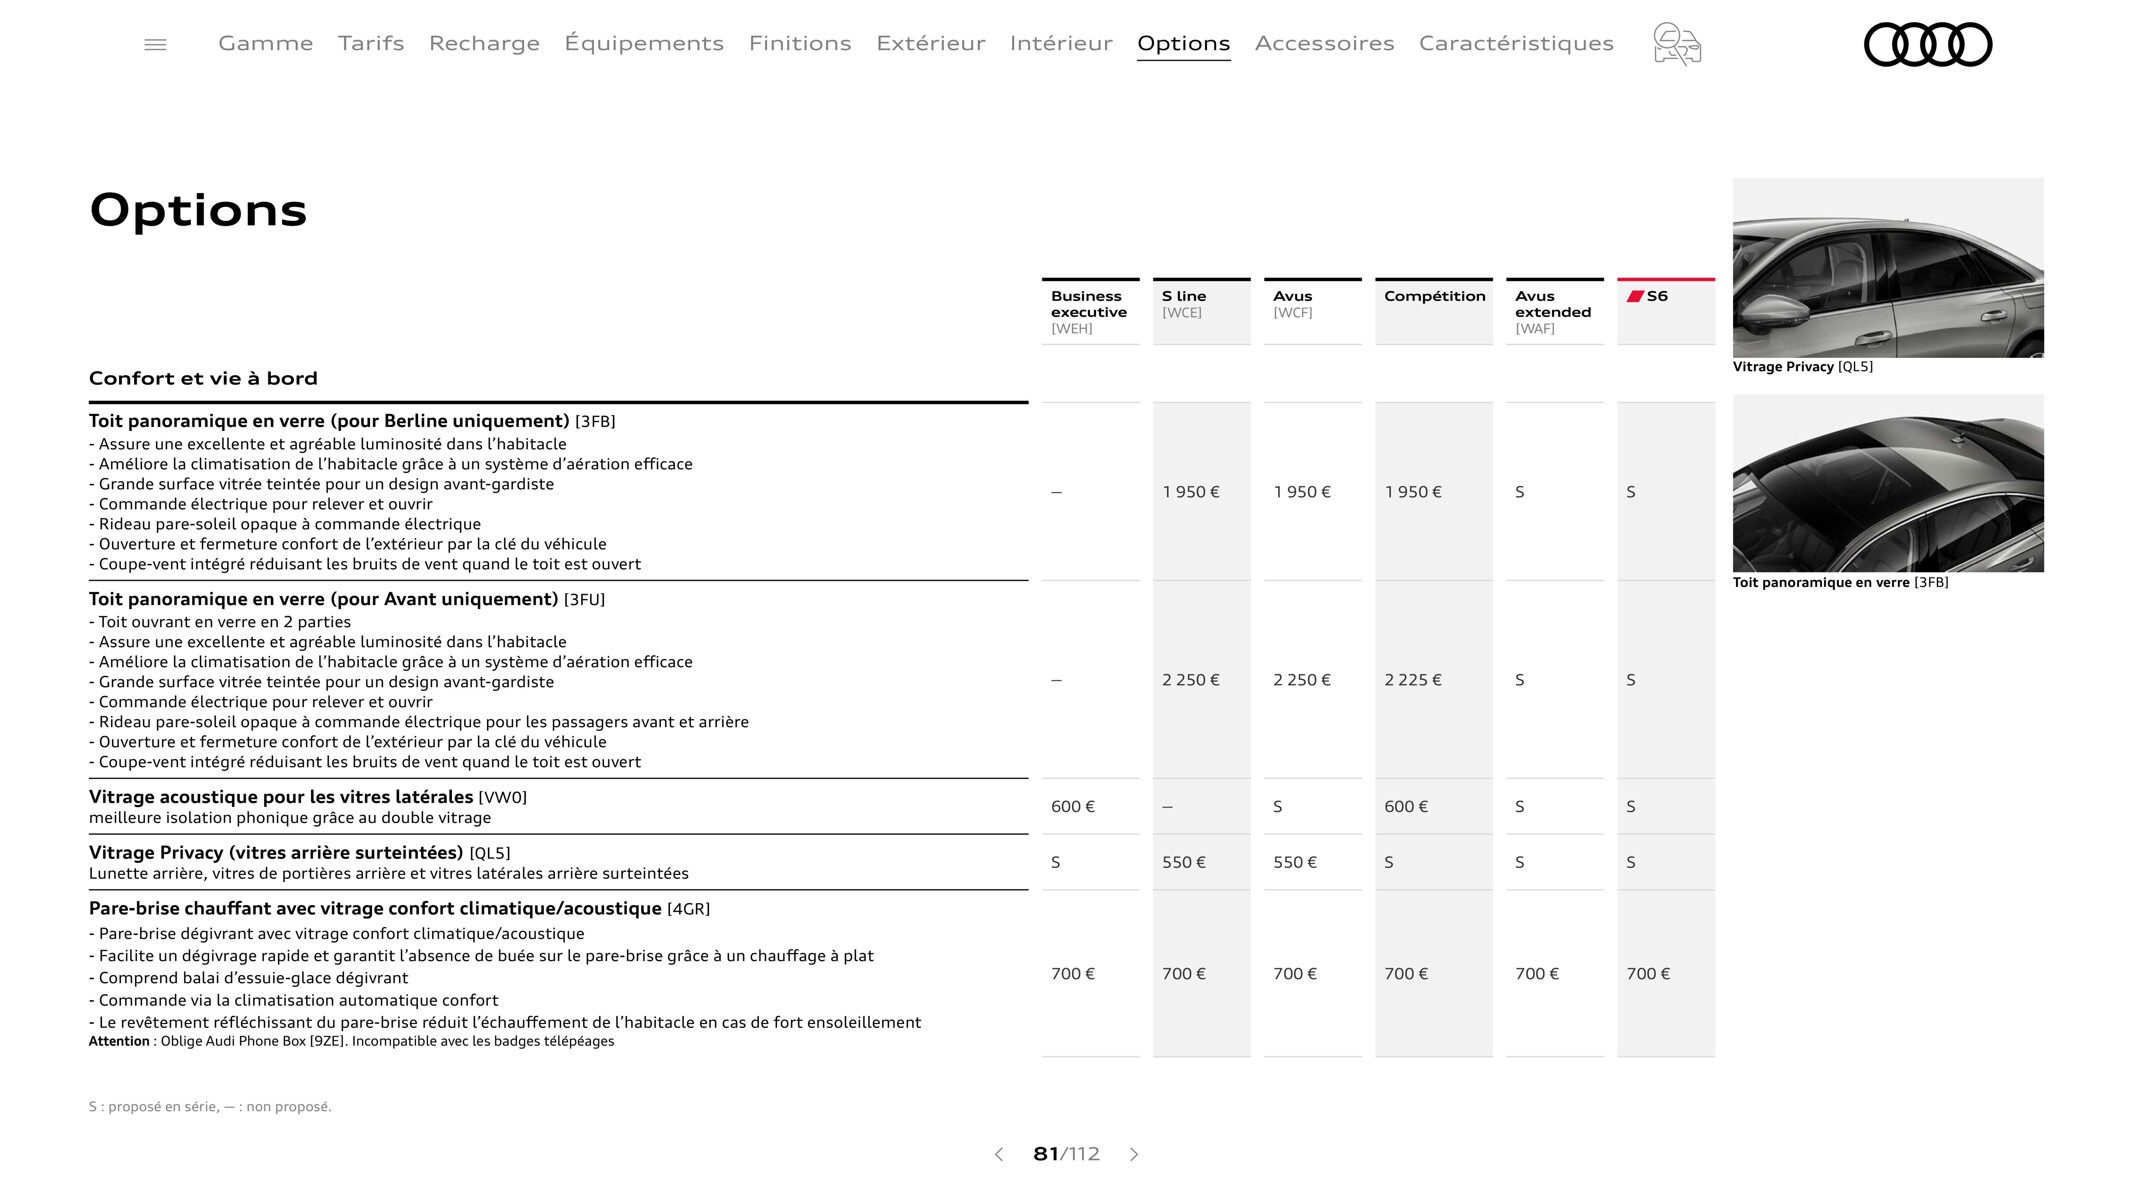The width and height of the screenshot is (2133, 1200).
Task: Select the Compétition column header
Action: 1433,311
